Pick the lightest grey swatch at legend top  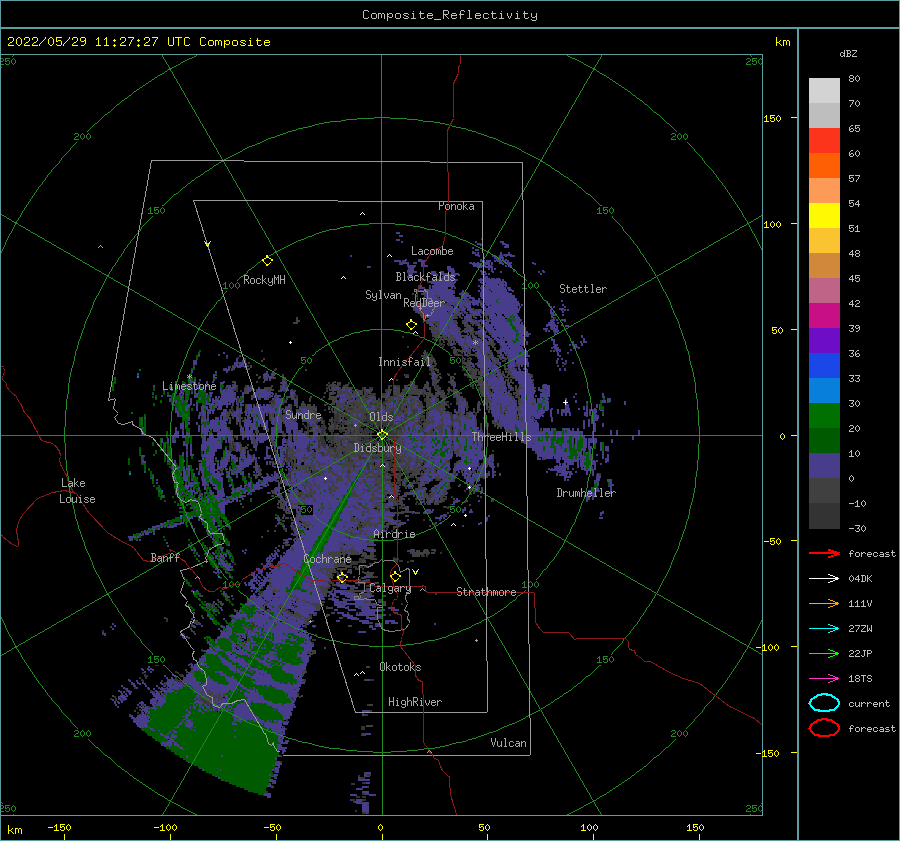(824, 90)
